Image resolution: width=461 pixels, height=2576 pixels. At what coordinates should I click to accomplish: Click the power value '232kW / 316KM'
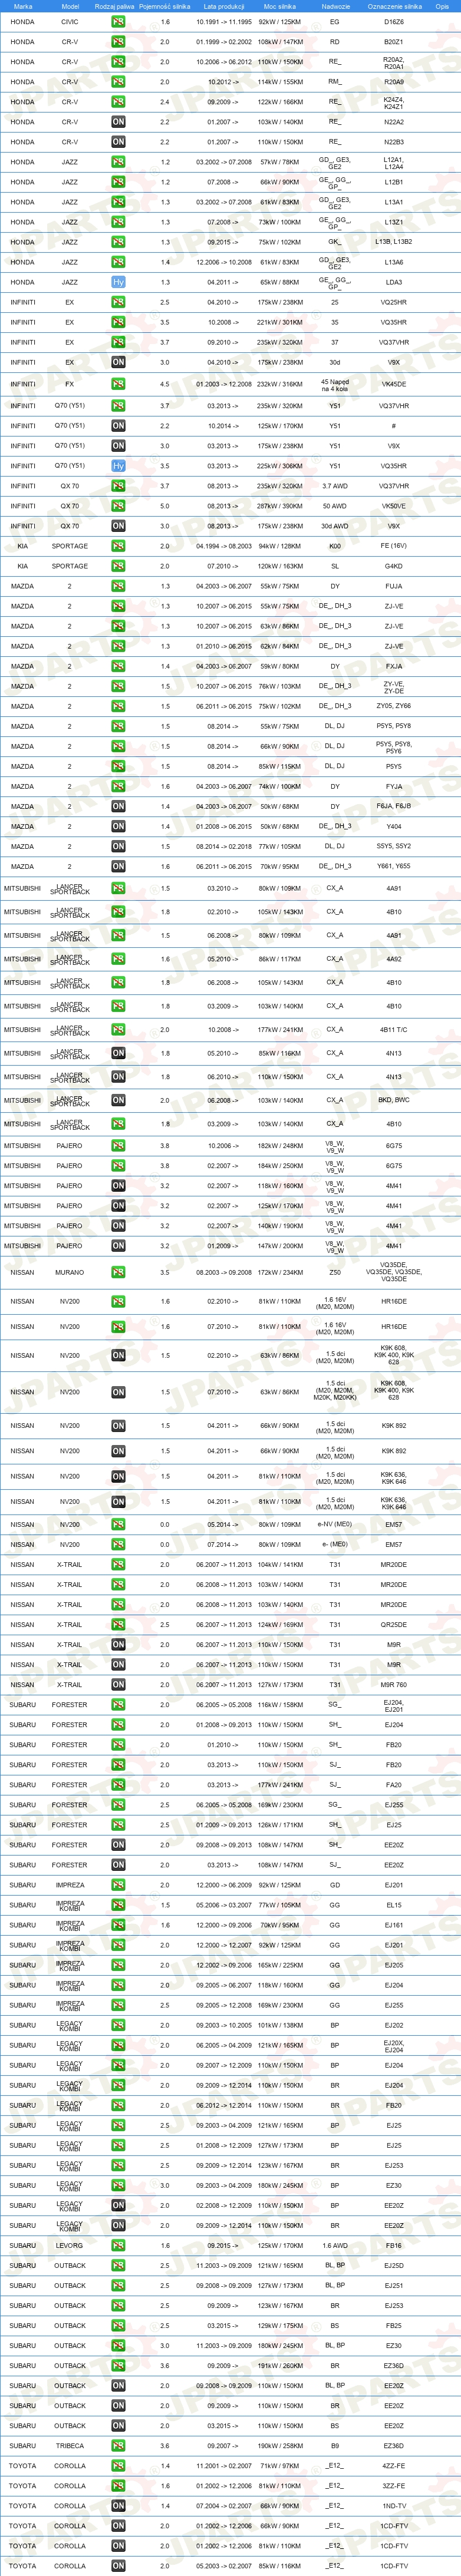pos(280,384)
